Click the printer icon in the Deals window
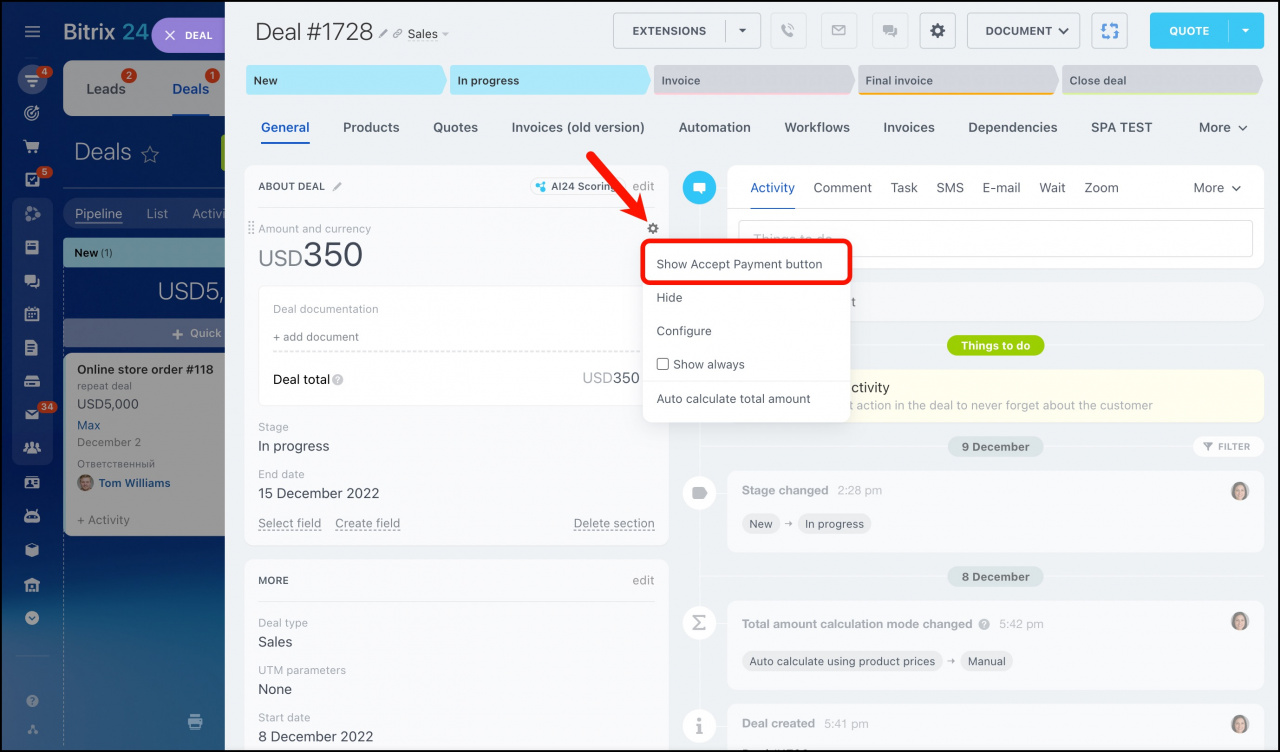1280x752 pixels. tap(196, 722)
